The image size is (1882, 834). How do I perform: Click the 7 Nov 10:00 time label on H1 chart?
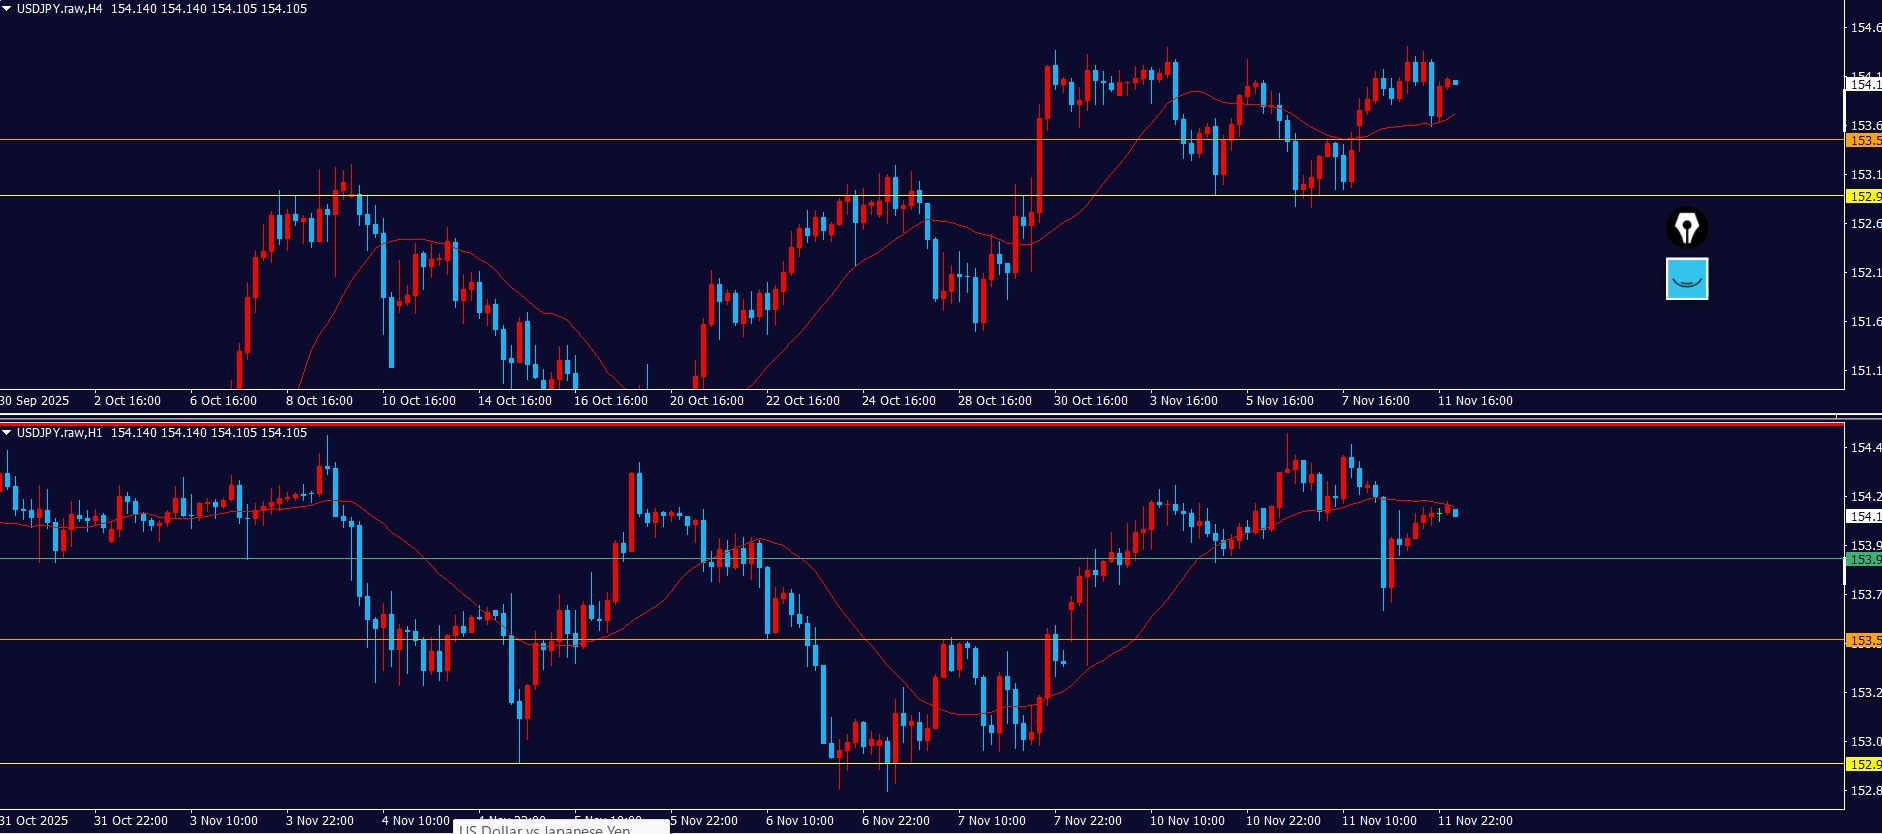coord(991,821)
